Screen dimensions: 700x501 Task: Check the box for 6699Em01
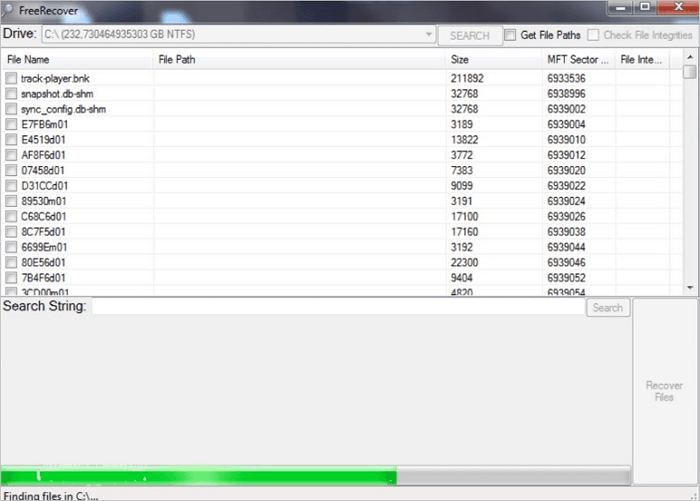[x=11, y=247]
